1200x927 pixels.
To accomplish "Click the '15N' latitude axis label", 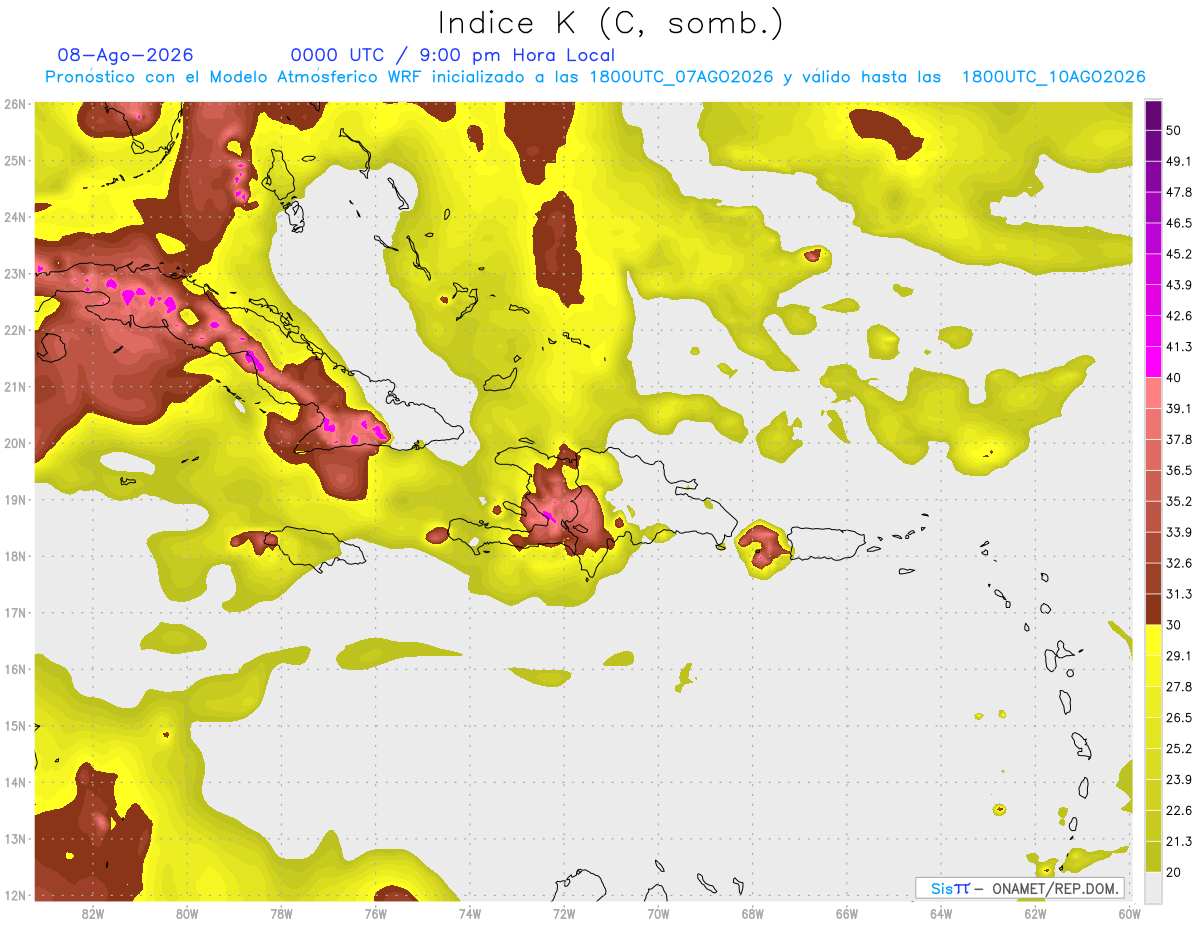I will (x=14, y=726).
